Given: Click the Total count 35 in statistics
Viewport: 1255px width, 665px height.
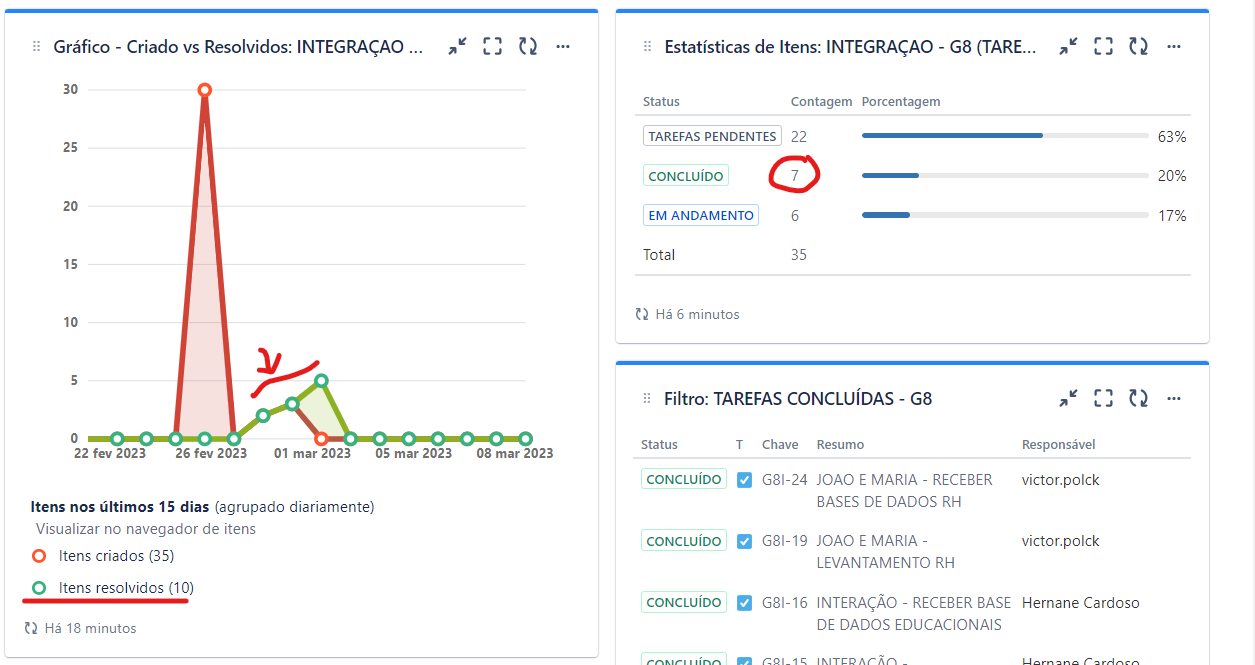Looking at the screenshot, I should pyautogui.click(x=799, y=255).
